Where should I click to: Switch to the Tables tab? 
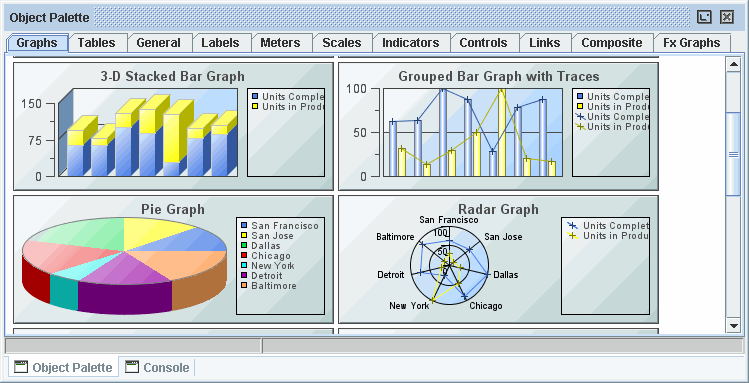click(x=96, y=43)
